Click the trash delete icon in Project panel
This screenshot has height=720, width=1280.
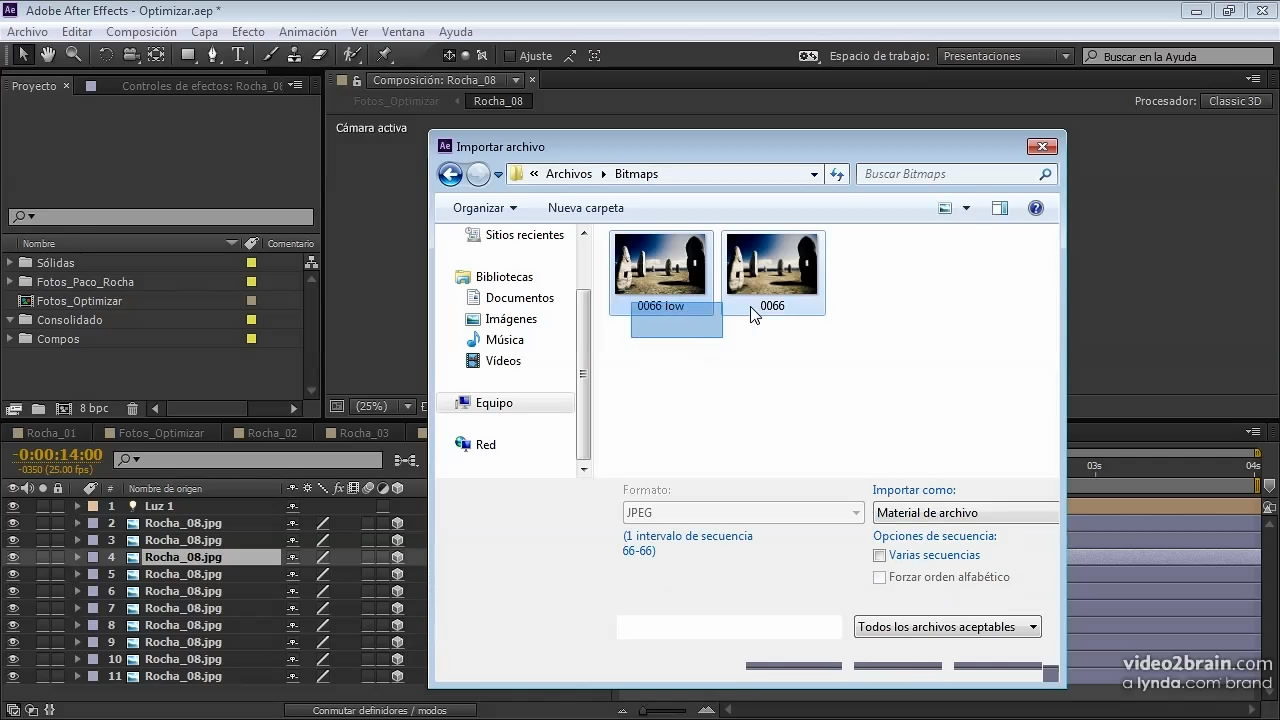132,408
